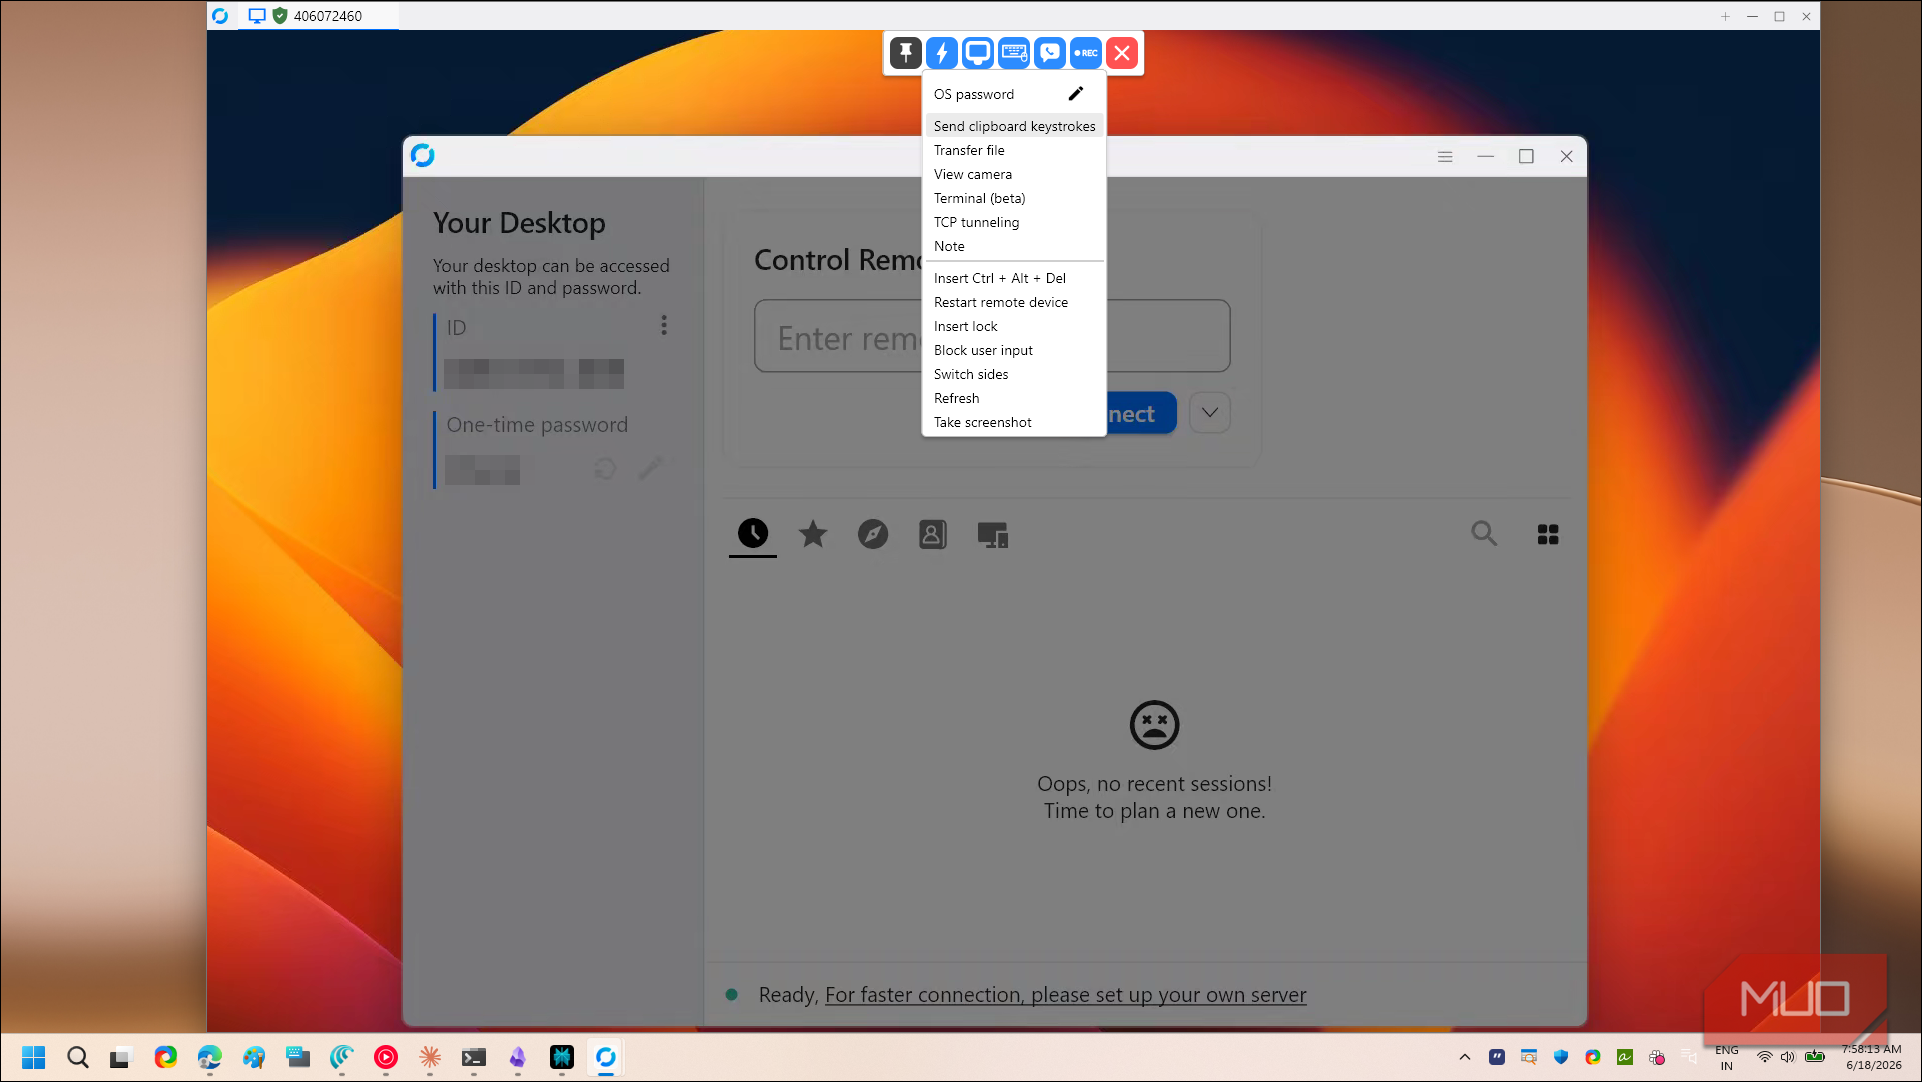Open the remote app hamburger menu

[x=1445, y=156]
